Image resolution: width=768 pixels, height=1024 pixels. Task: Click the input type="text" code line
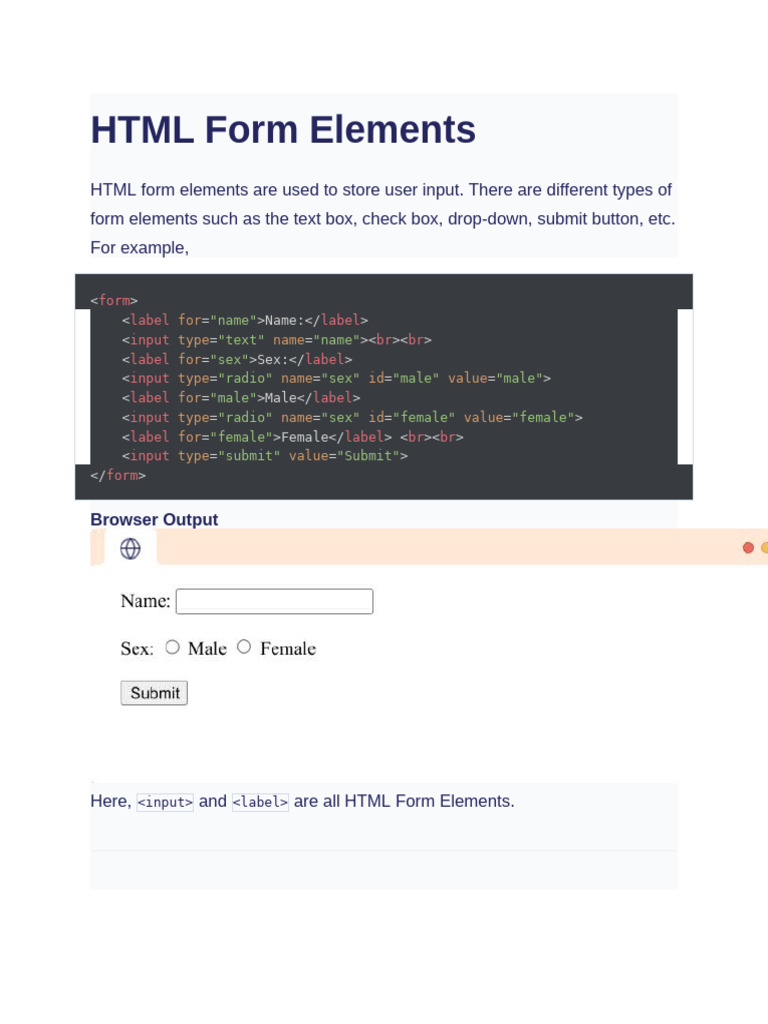pos(276,340)
